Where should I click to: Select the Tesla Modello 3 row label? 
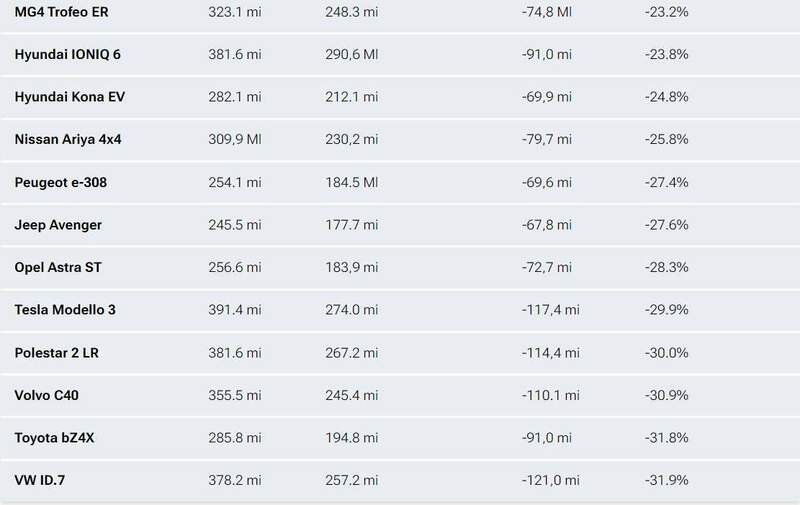tap(66, 310)
